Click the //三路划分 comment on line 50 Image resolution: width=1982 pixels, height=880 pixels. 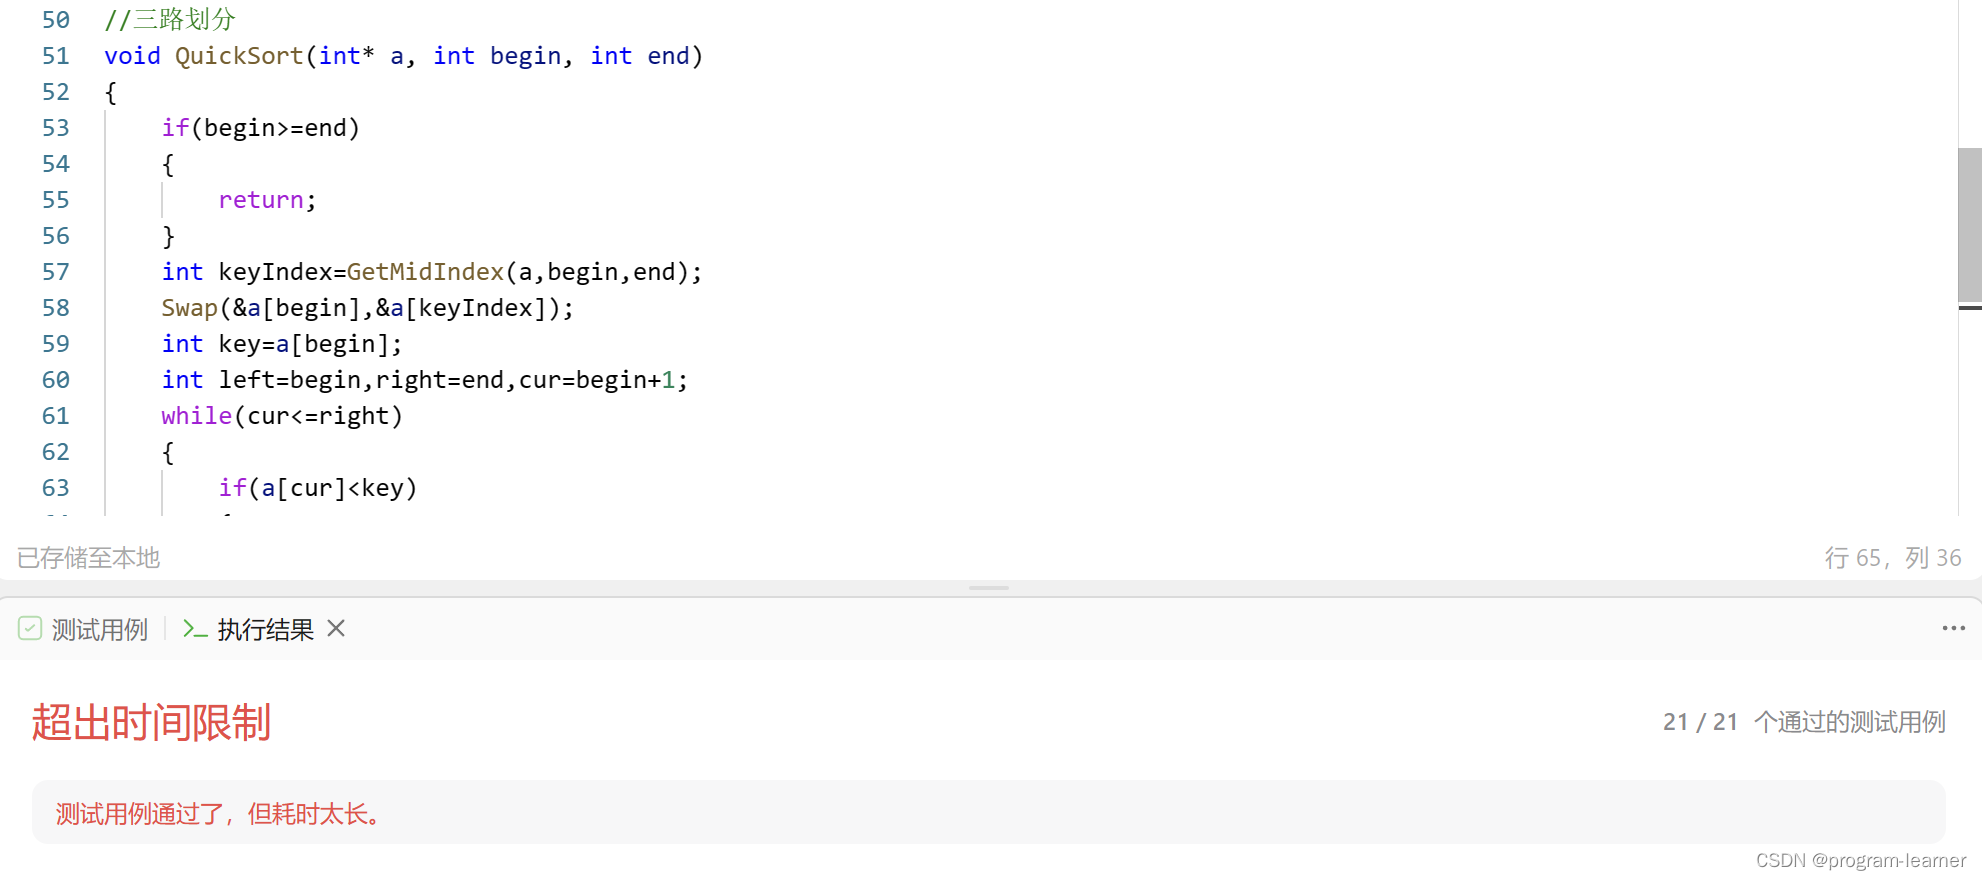click(170, 20)
